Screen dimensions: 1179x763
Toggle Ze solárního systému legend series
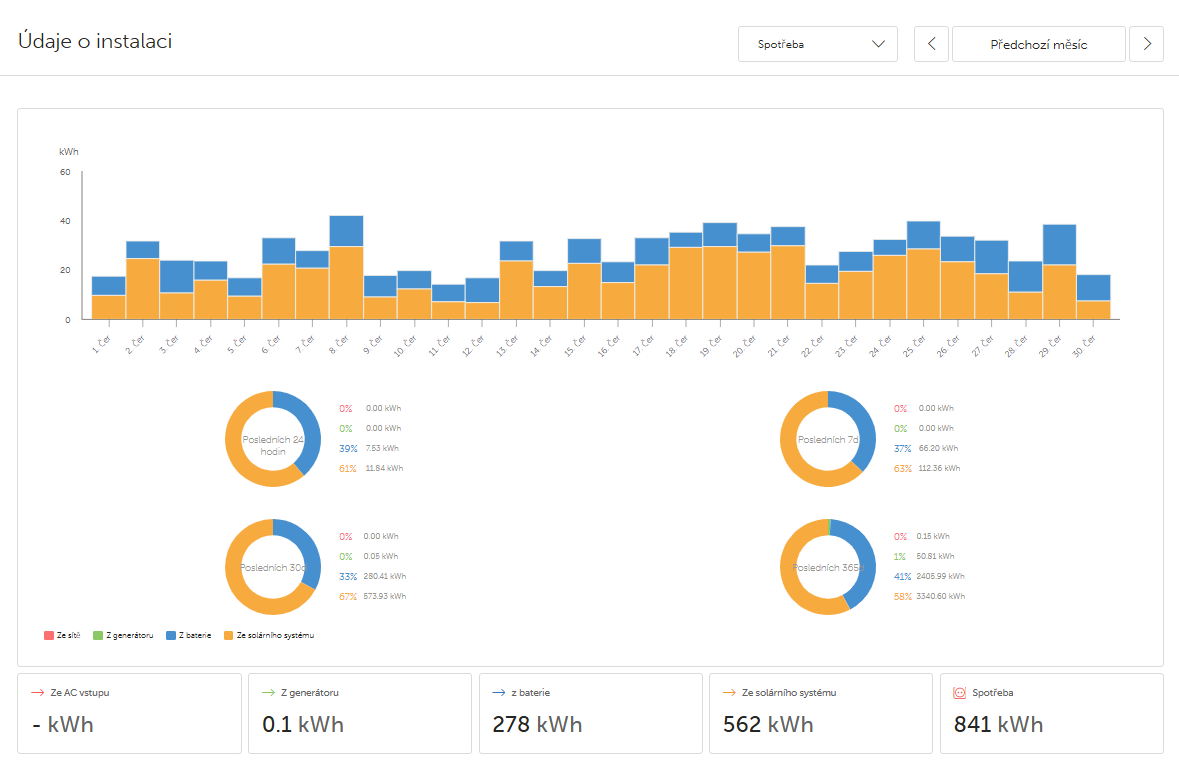point(269,635)
